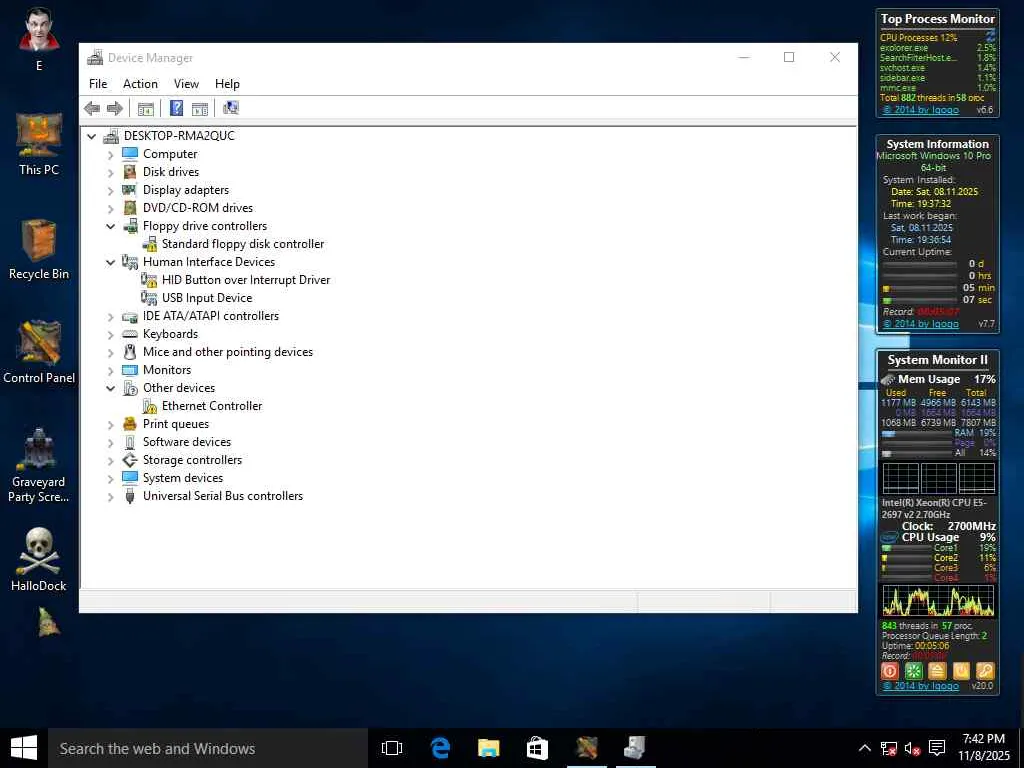The image size is (1024, 768).
Task: Click the network tray icon with red X
Action: [x=889, y=748]
